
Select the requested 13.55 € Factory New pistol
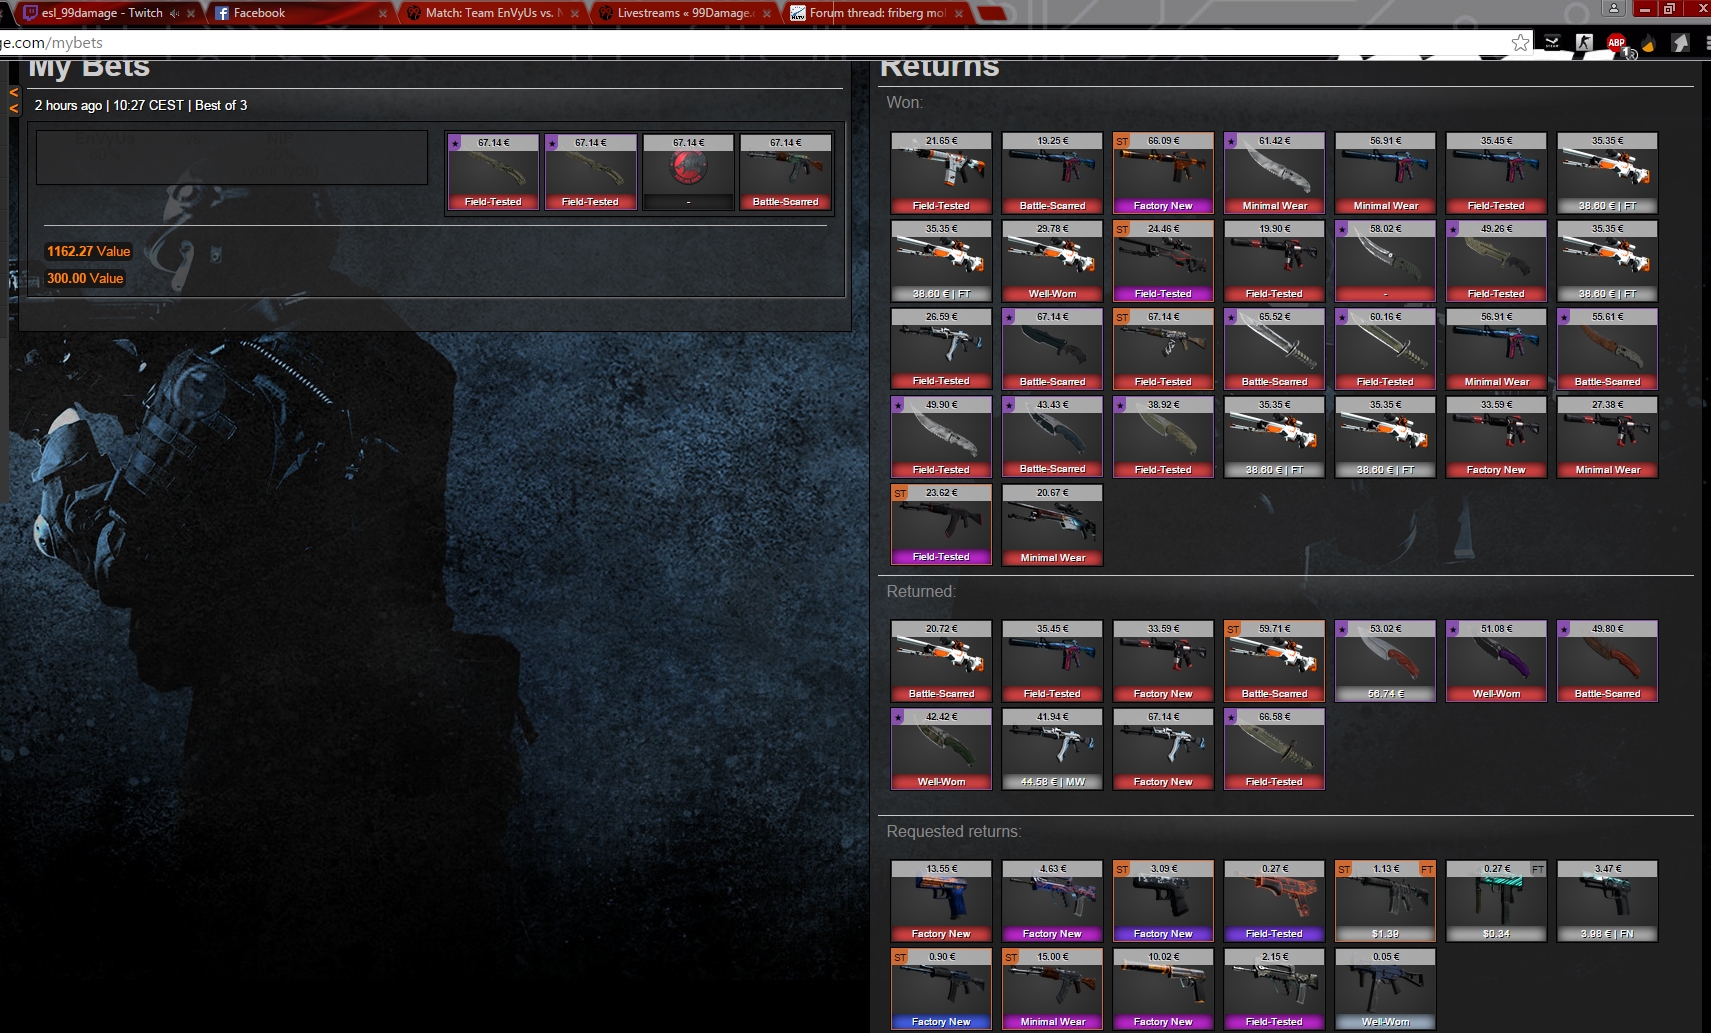click(941, 901)
